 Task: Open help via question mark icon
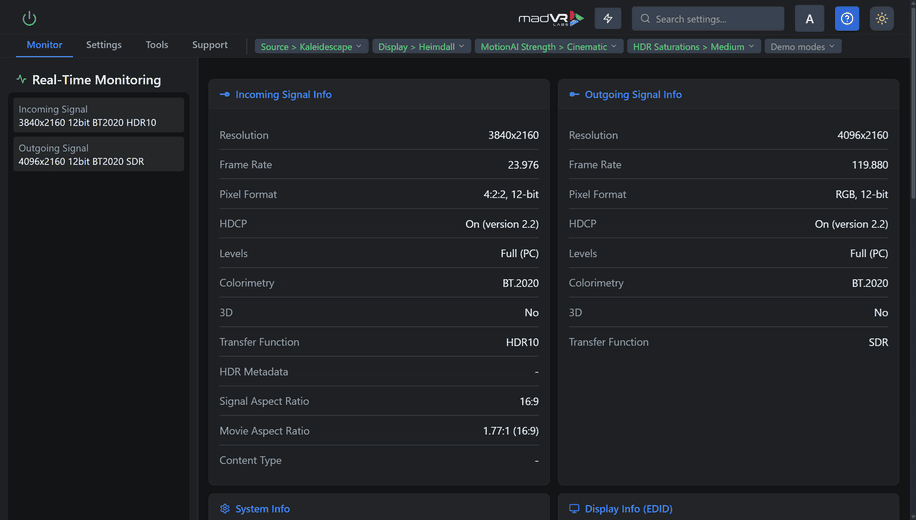click(x=846, y=18)
